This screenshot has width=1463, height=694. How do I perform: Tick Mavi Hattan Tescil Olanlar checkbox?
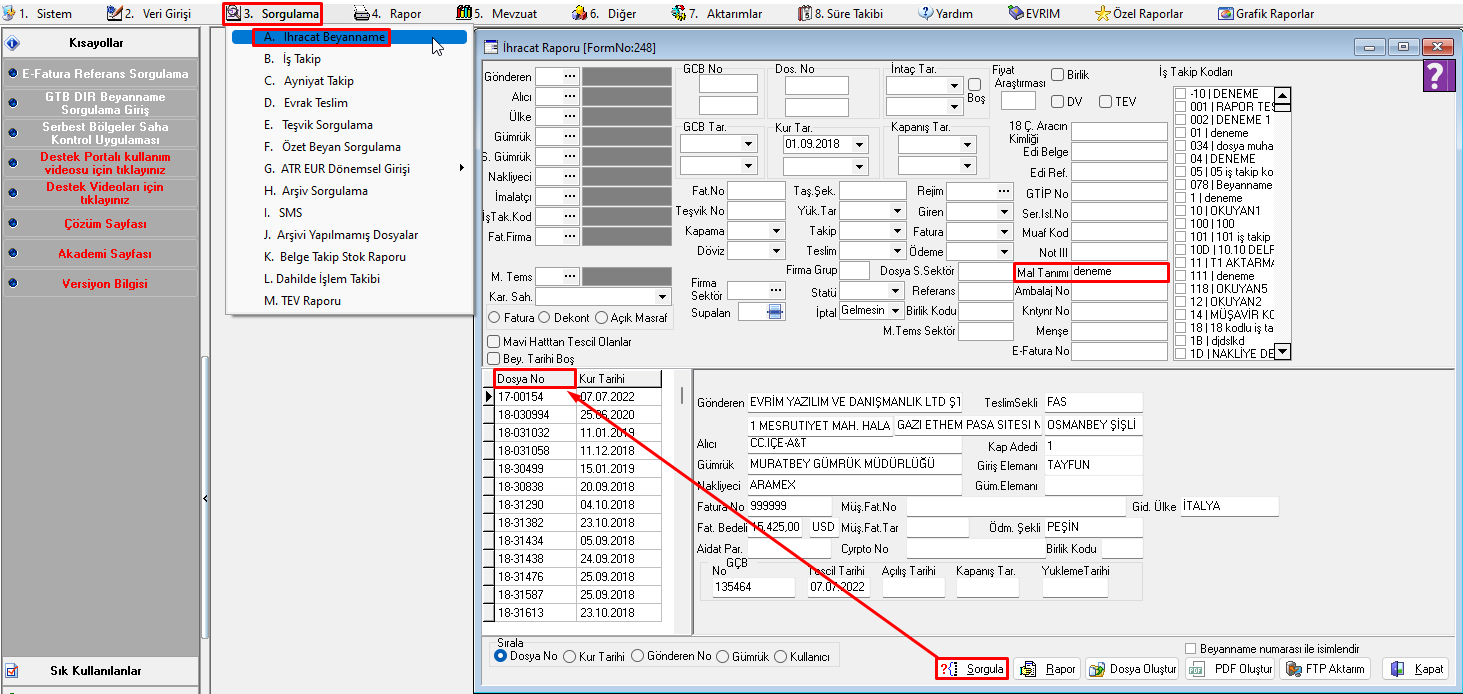click(x=493, y=342)
